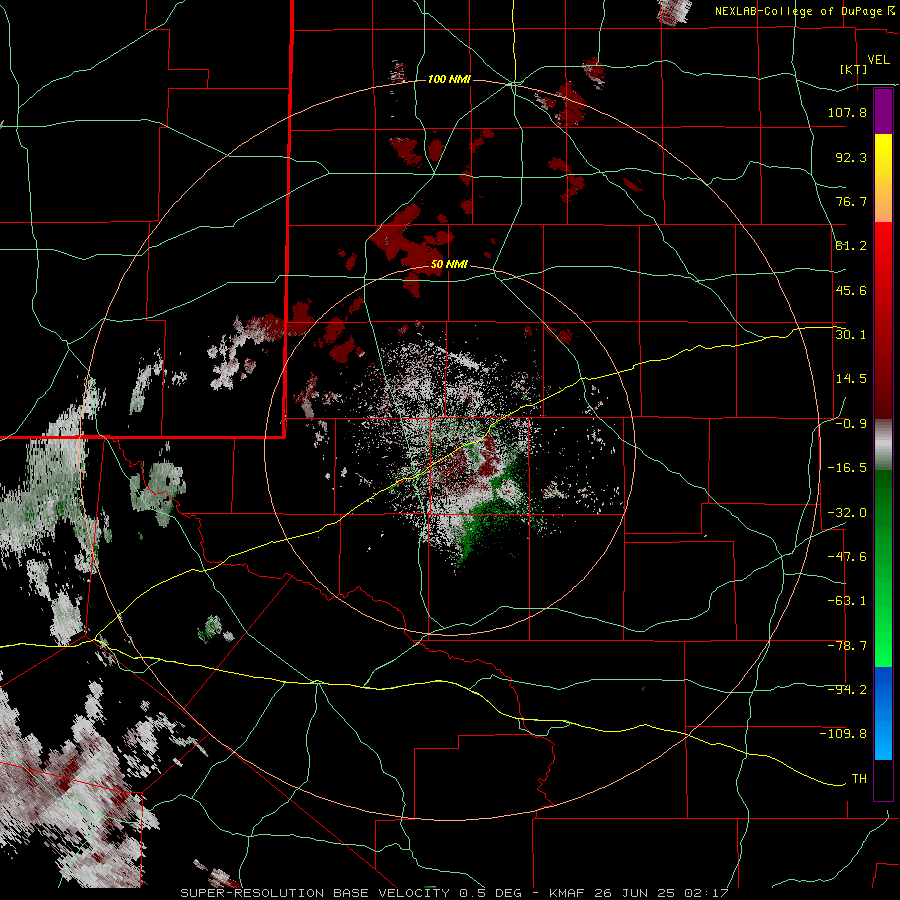Click the 107.8 velocity scale value
Image resolution: width=900 pixels, height=900 pixels.
847,112
